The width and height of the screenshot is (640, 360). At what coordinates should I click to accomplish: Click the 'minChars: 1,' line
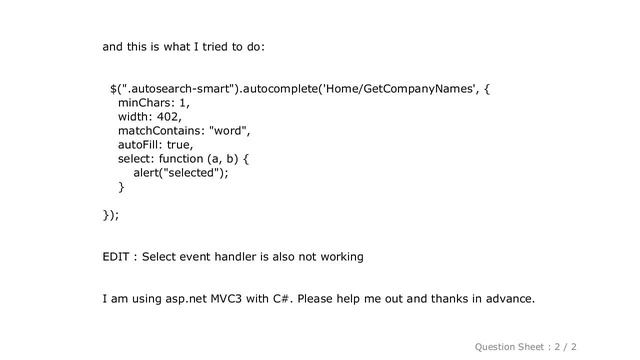click(154, 103)
